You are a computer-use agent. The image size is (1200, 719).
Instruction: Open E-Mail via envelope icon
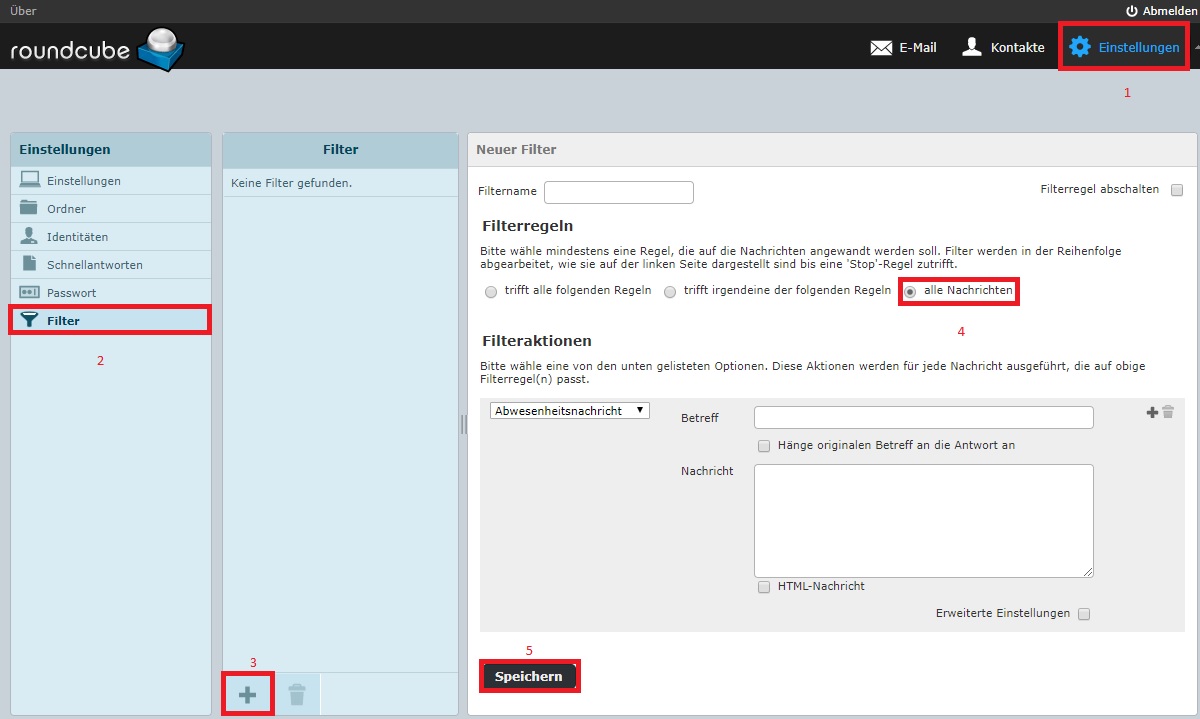(x=881, y=47)
